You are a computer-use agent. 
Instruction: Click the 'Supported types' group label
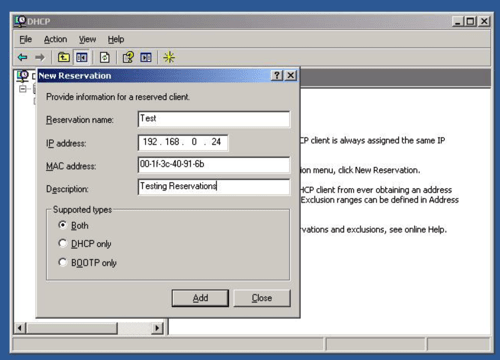(x=82, y=210)
